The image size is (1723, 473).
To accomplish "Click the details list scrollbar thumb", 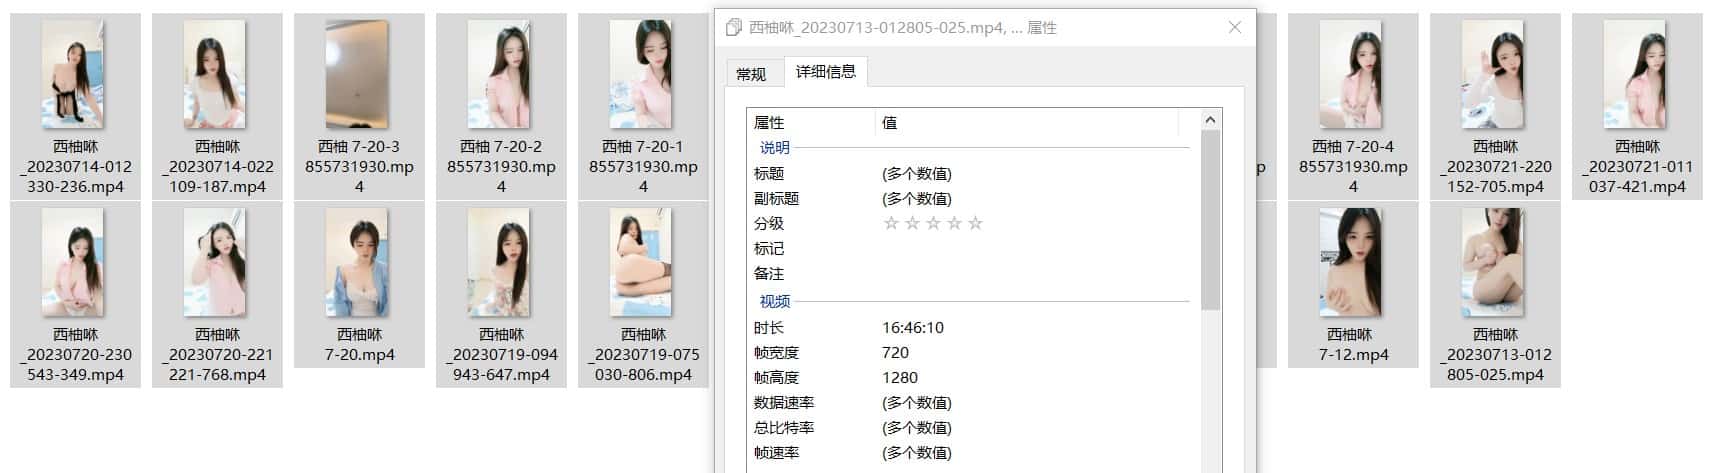I will 1210,220.
